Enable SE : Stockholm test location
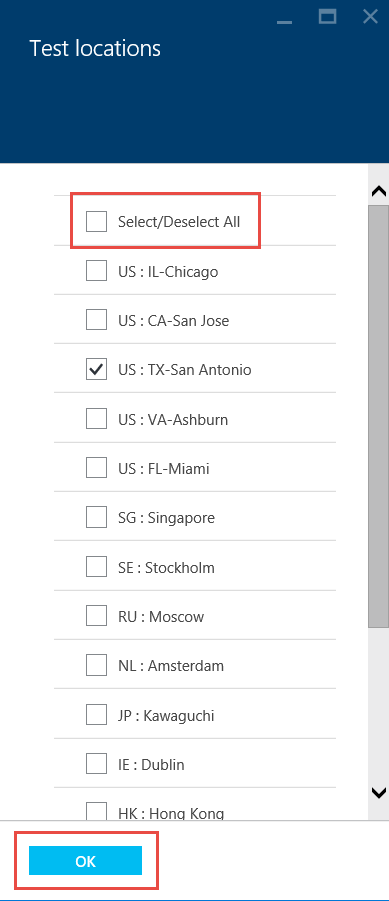This screenshot has width=389, height=901. (x=97, y=567)
